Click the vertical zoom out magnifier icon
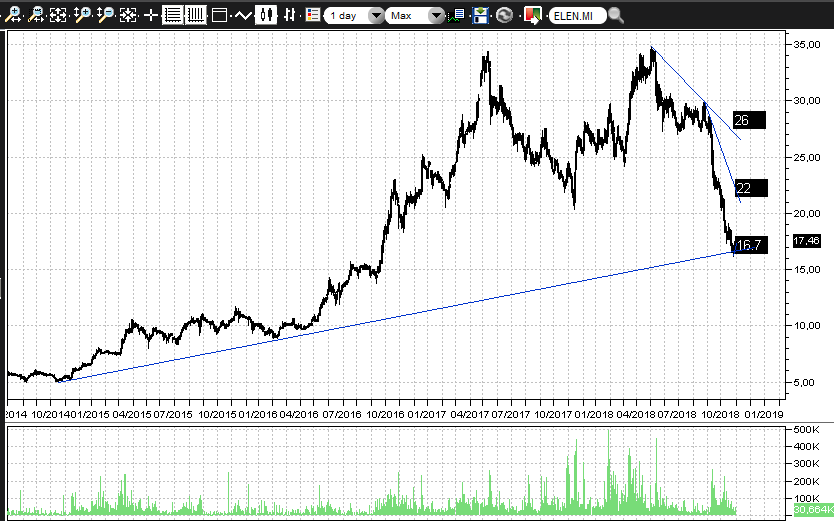This screenshot has height=521, width=834. pos(105,14)
